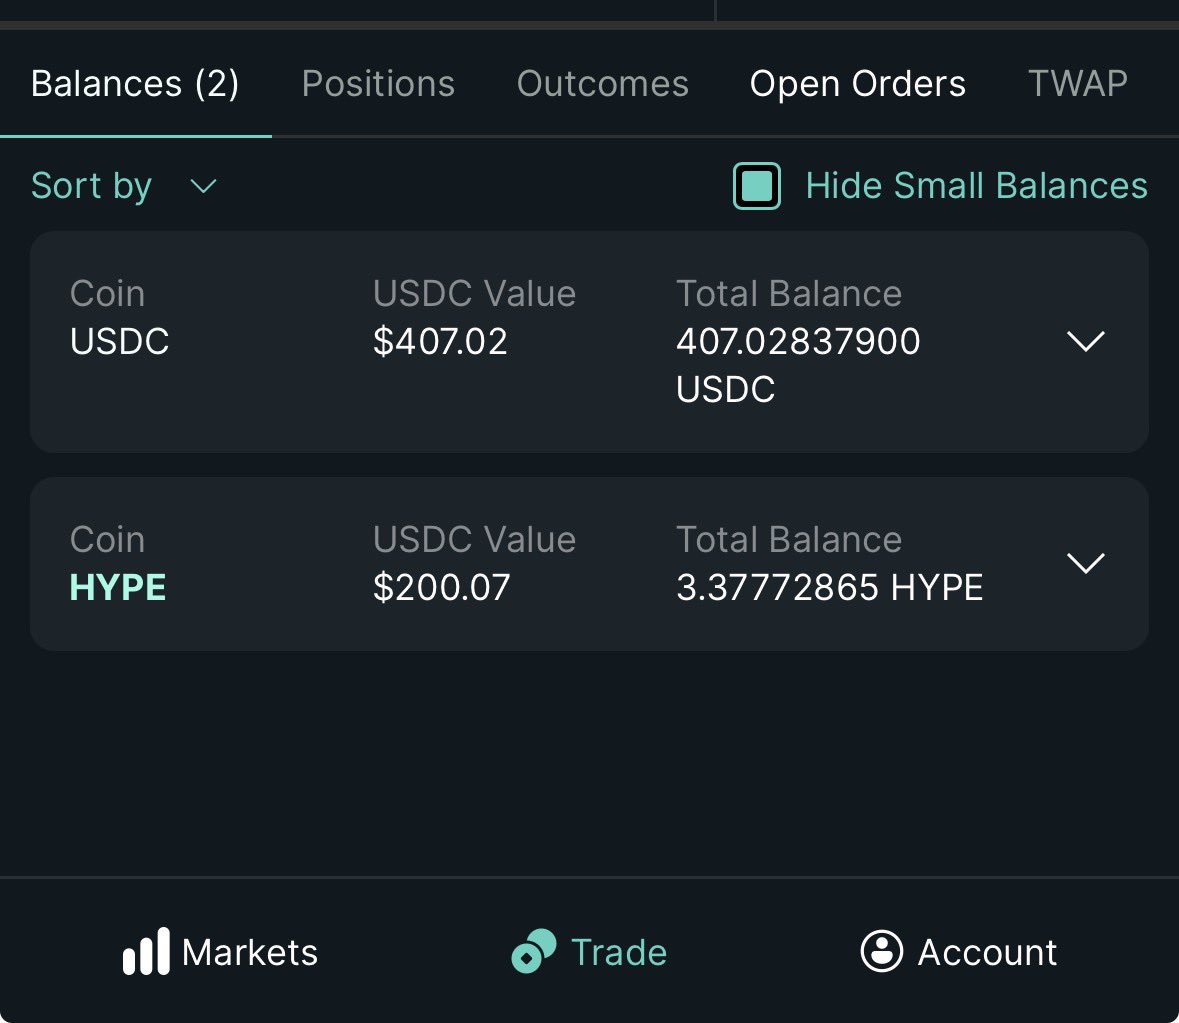This screenshot has width=1179, height=1023.
Task: Click the Account profile icon
Action: tap(881, 952)
